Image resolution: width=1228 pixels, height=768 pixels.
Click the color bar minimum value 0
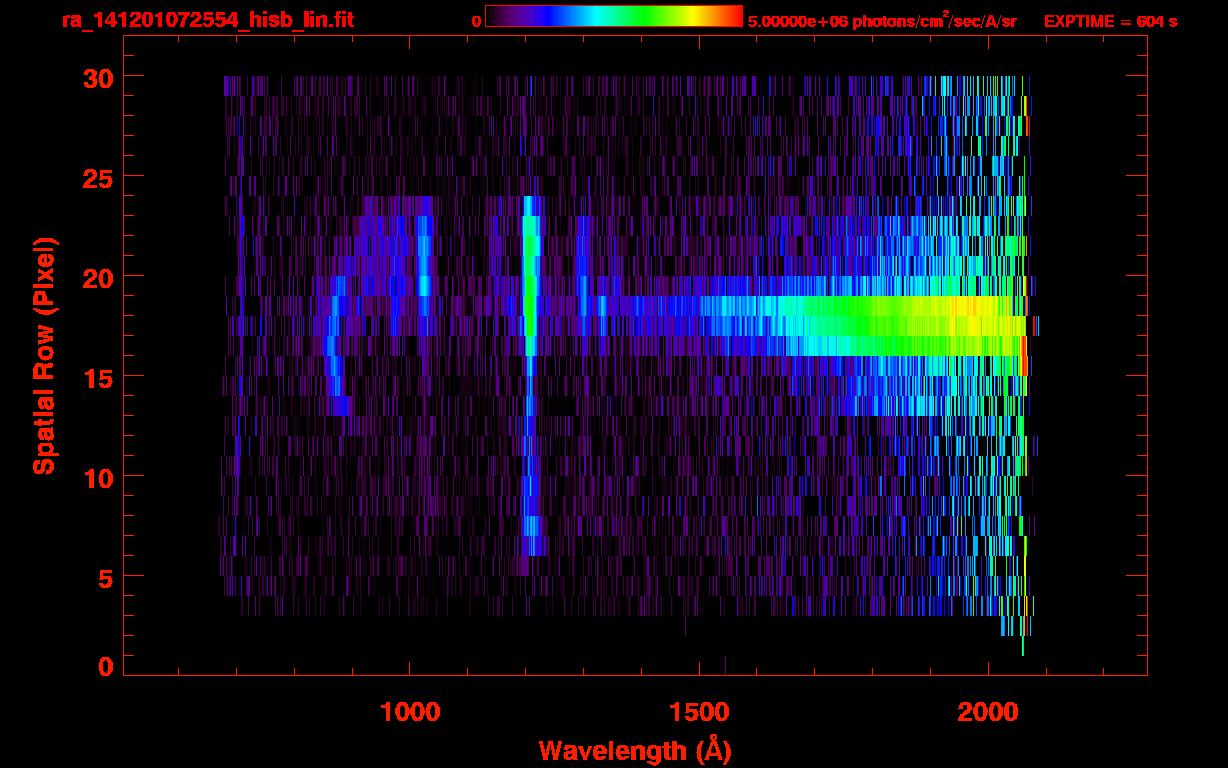pos(476,21)
